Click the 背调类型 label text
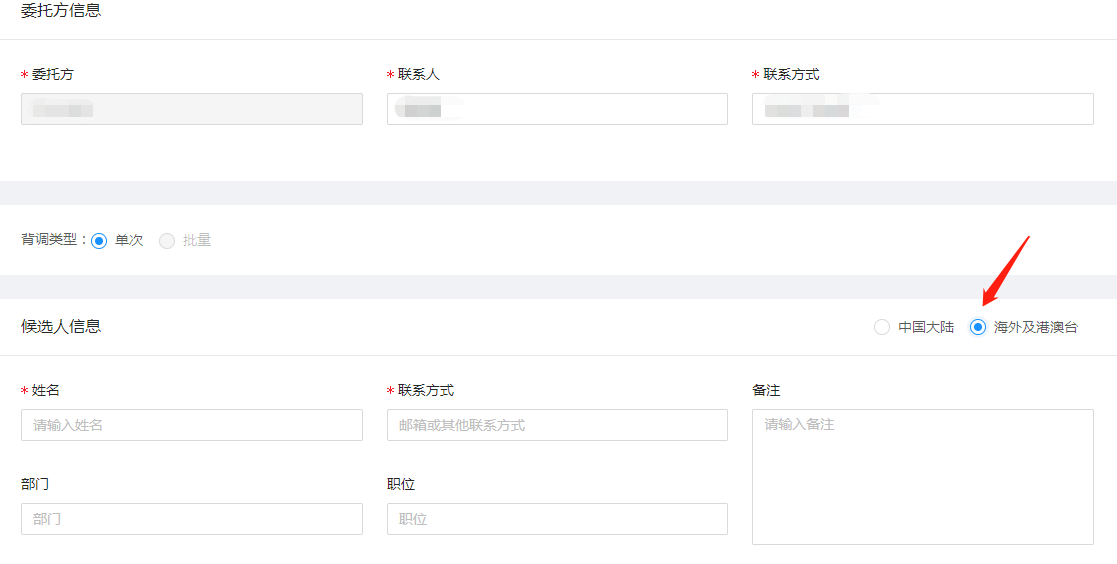 (49, 240)
